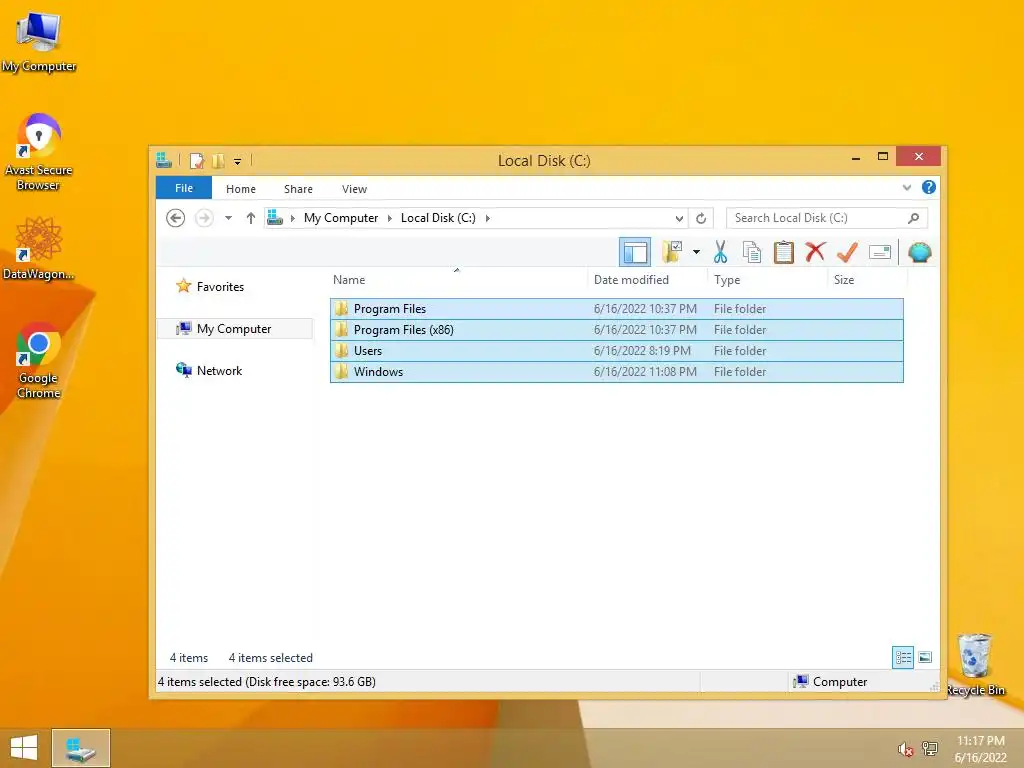Click the New folder icon in title bar
1024x768 pixels.
tap(218, 160)
